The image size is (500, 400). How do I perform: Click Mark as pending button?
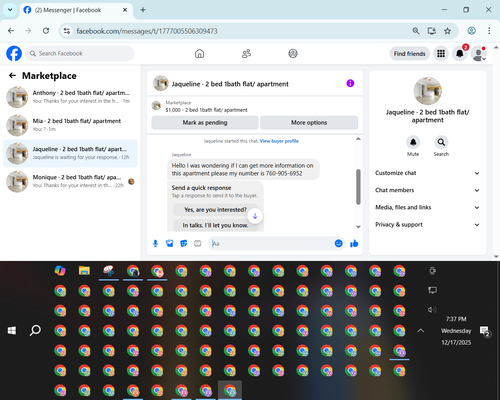click(205, 123)
